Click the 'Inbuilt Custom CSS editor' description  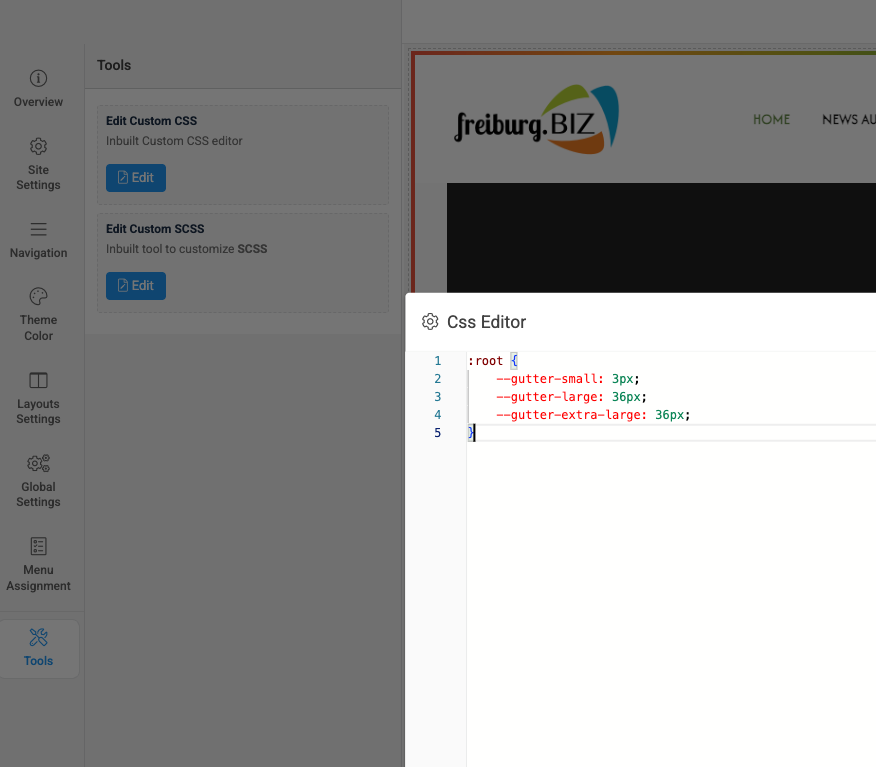174,141
